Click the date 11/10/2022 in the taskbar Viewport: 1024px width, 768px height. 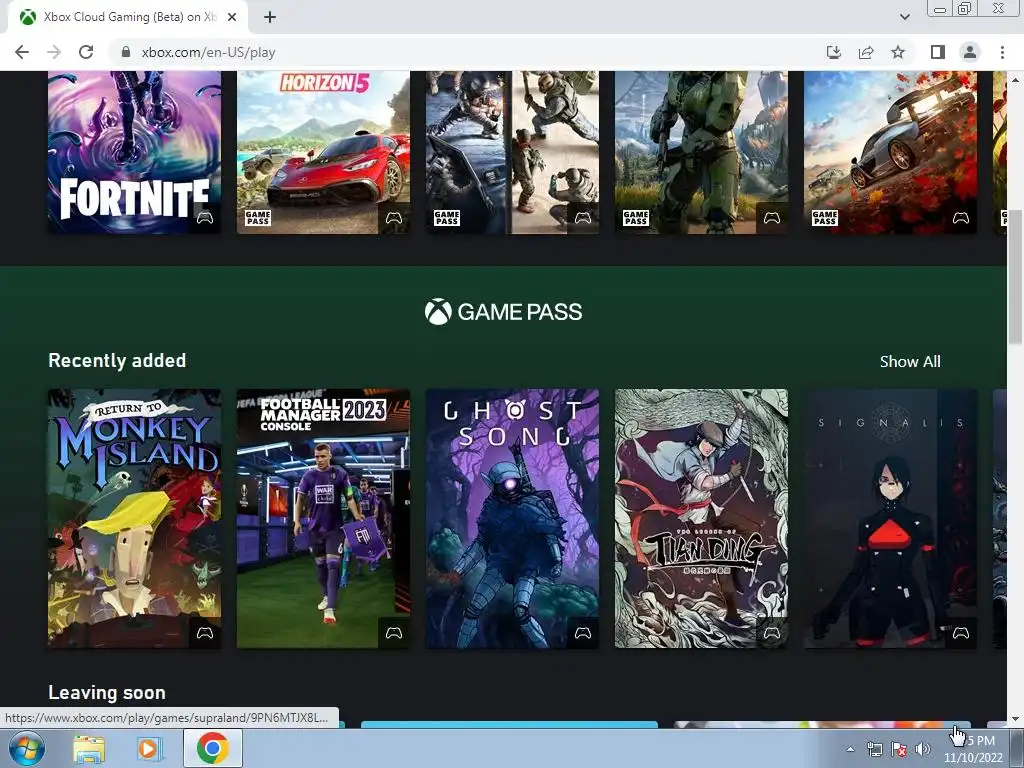tap(973, 758)
